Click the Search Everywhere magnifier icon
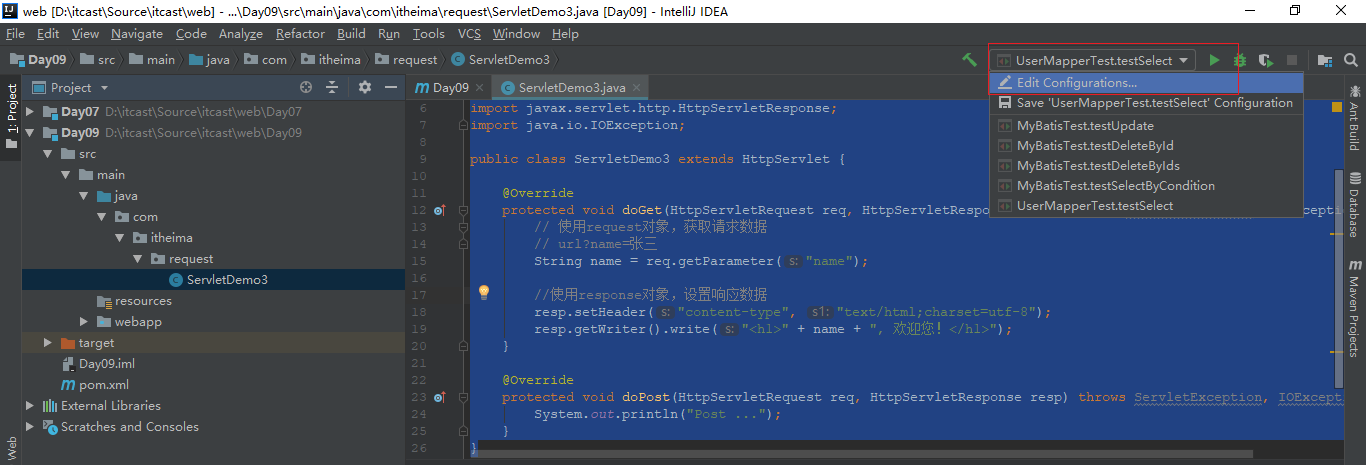Screen dimensions: 1366x465 pos(1353,60)
